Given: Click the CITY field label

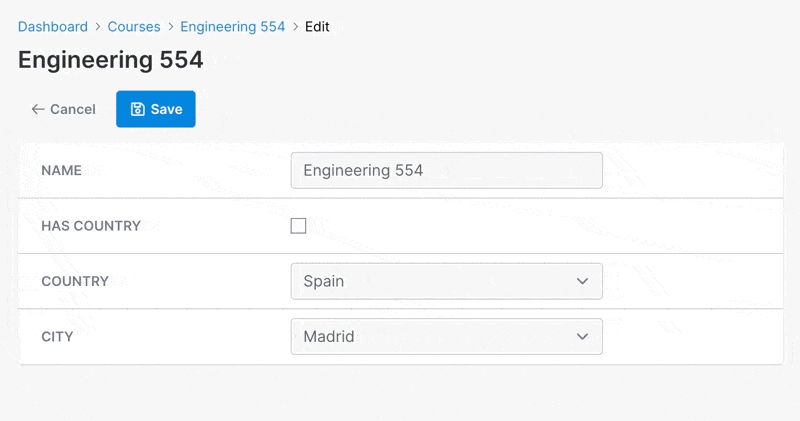Looking at the screenshot, I should (x=57, y=337).
